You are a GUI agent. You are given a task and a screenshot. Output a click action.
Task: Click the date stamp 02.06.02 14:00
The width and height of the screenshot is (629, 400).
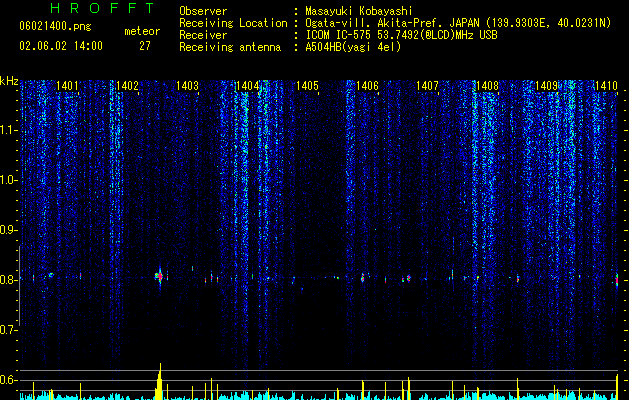click(x=61, y=46)
